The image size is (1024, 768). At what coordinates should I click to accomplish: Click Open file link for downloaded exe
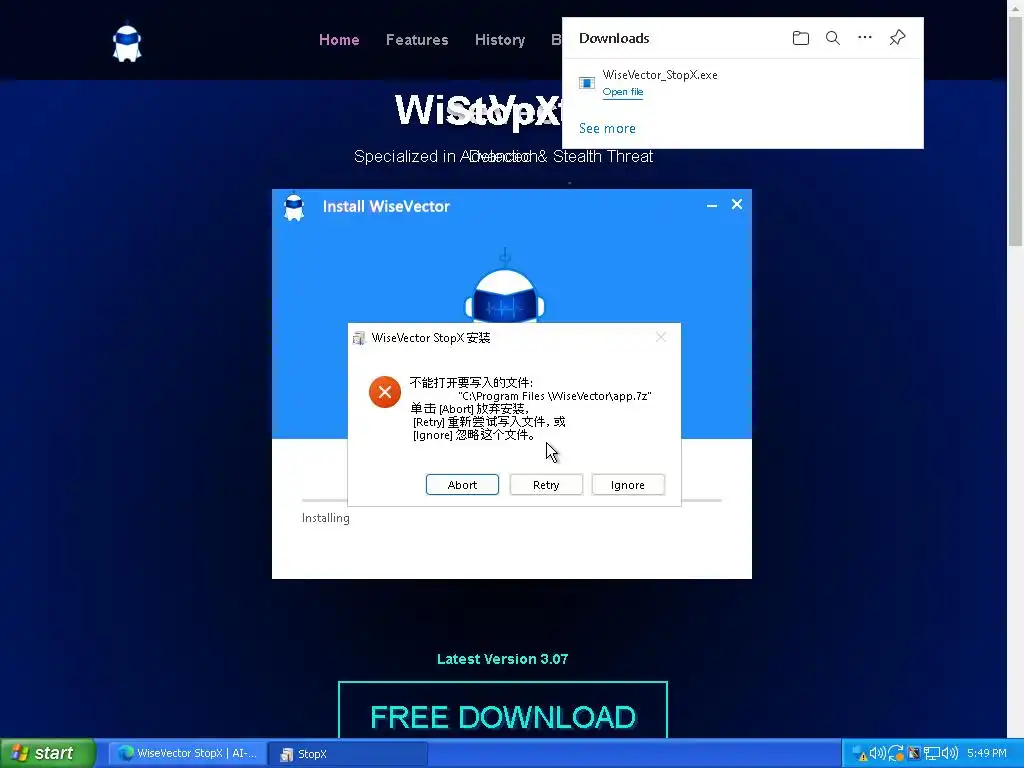pos(622,92)
